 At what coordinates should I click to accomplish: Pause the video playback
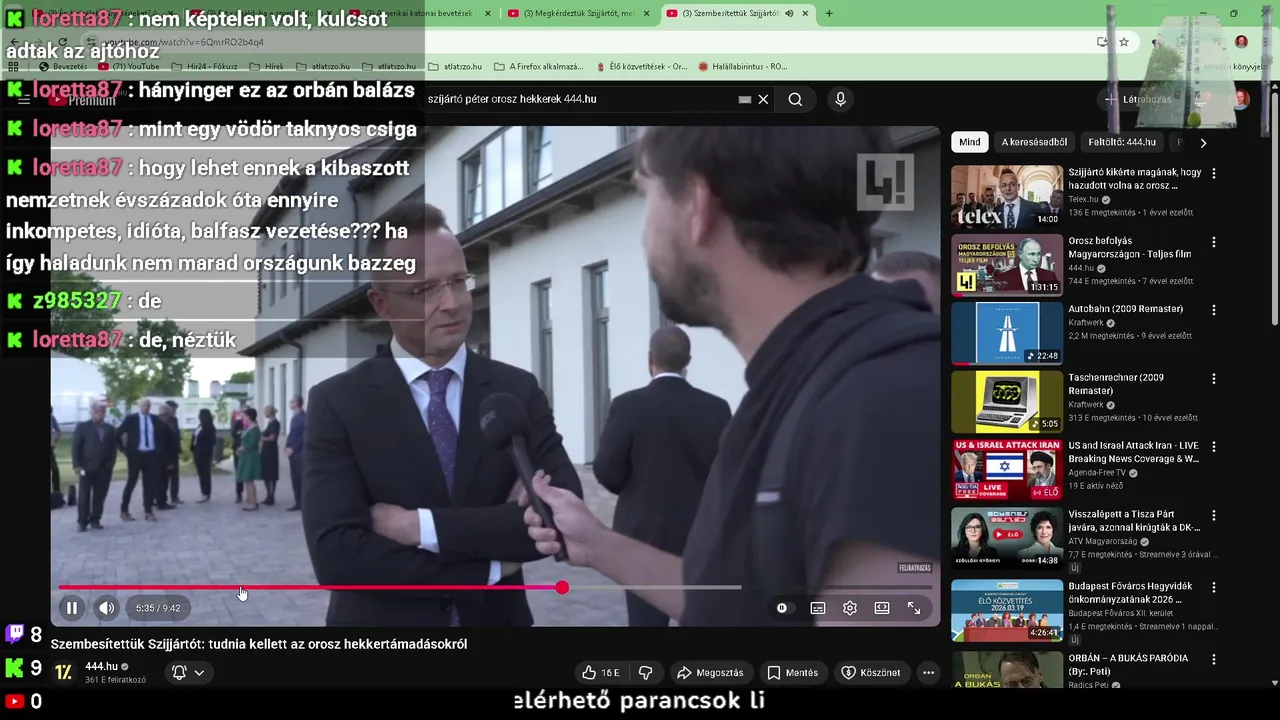(x=72, y=608)
